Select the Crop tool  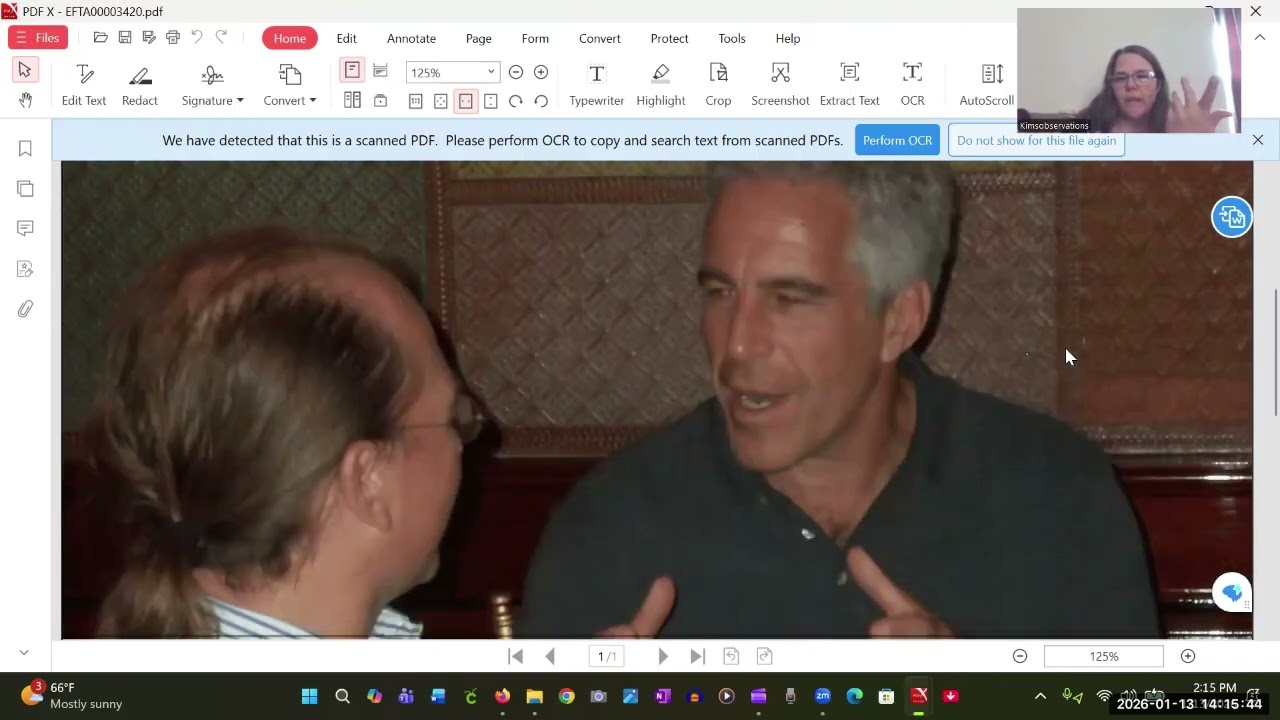tap(718, 85)
